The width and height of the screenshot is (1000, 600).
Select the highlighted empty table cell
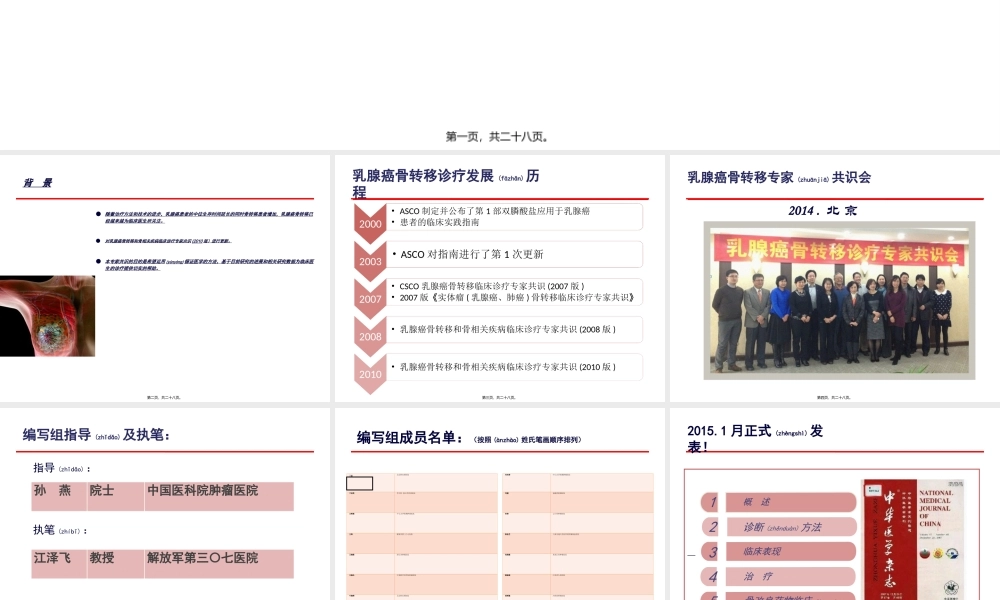tap(360, 484)
